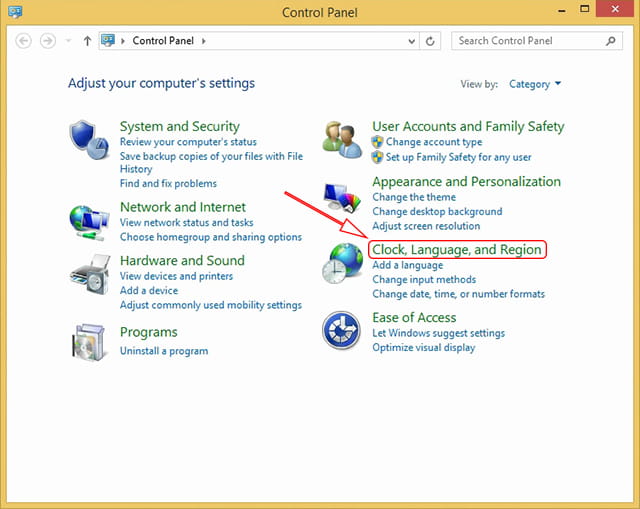The height and width of the screenshot is (509, 640).
Task: Open the View by Category dropdown
Action: 535,84
